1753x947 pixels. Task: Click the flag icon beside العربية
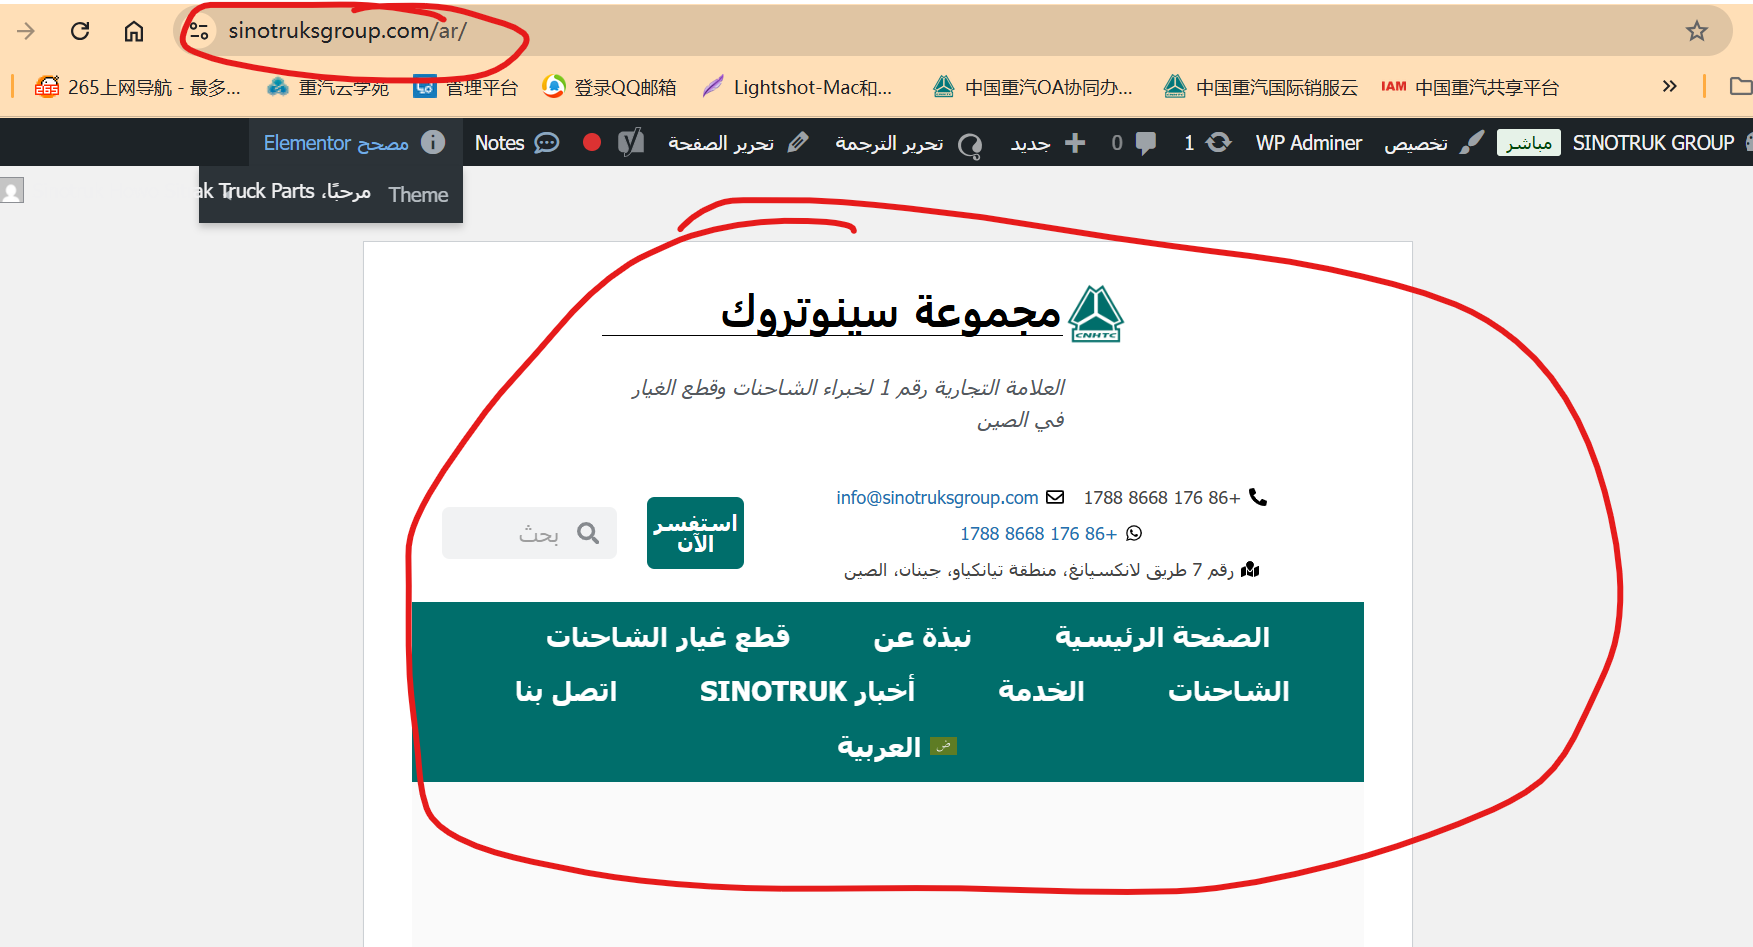pyautogui.click(x=944, y=746)
